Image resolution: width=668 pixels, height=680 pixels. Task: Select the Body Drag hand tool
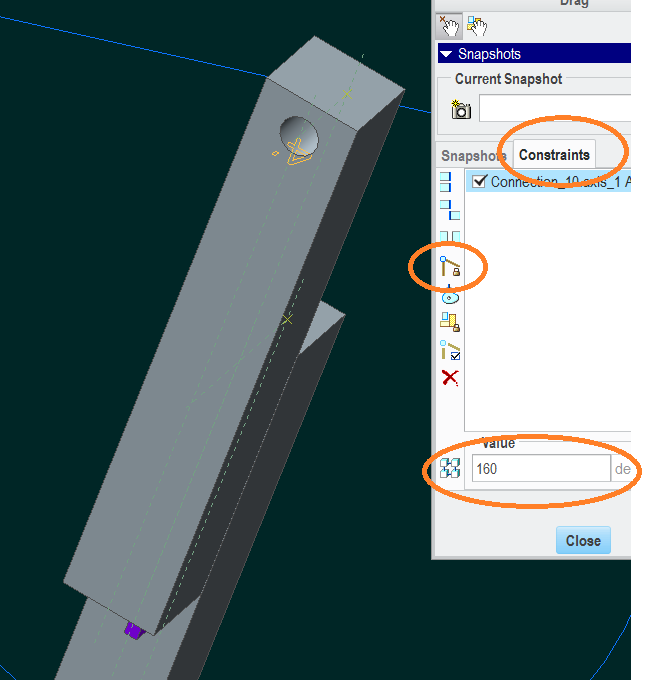pyautogui.click(x=477, y=26)
